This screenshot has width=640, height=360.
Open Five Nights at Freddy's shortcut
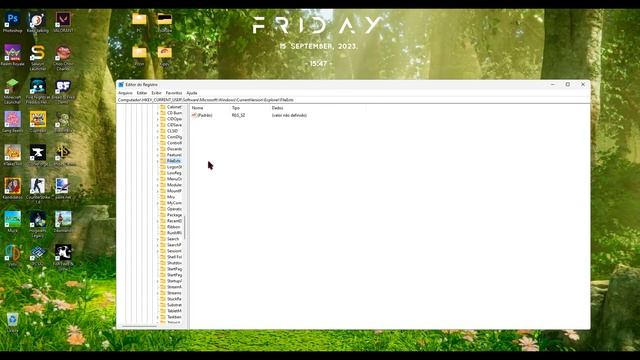coord(38,89)
